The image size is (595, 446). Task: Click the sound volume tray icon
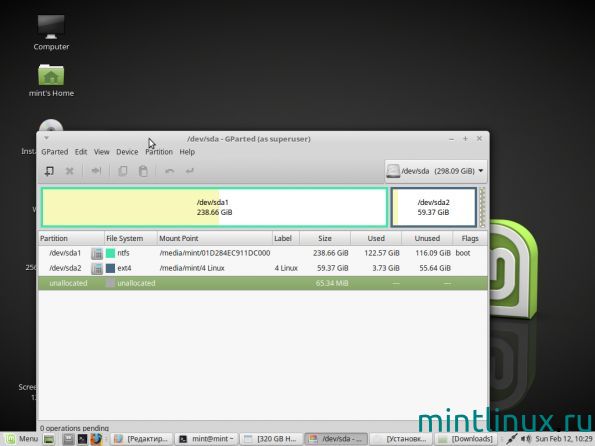pyautogui.click(x=526, y=439)
